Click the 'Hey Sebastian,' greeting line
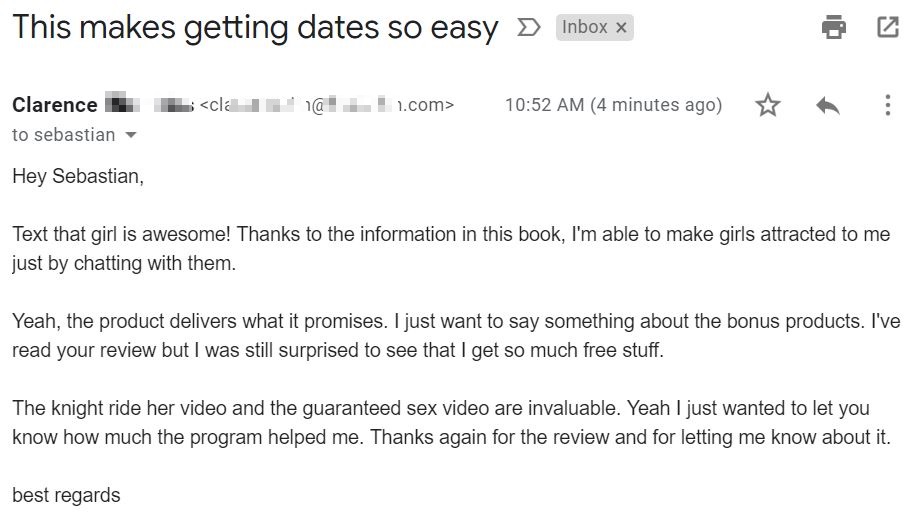909x515 pixels. (78, 176)
